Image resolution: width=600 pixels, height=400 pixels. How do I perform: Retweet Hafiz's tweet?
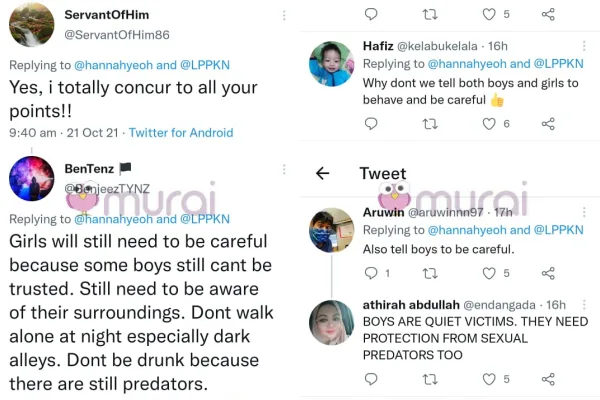[430, 124]
